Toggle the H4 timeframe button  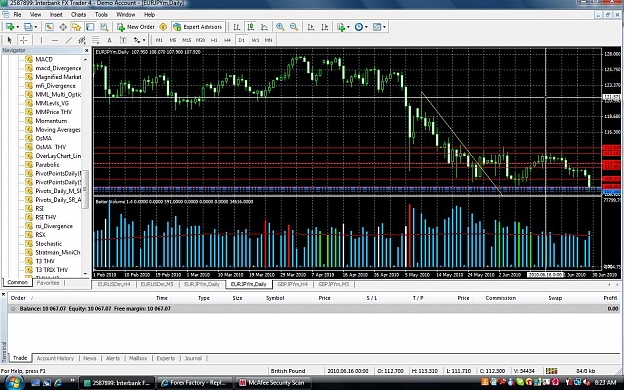click(228, 40)
